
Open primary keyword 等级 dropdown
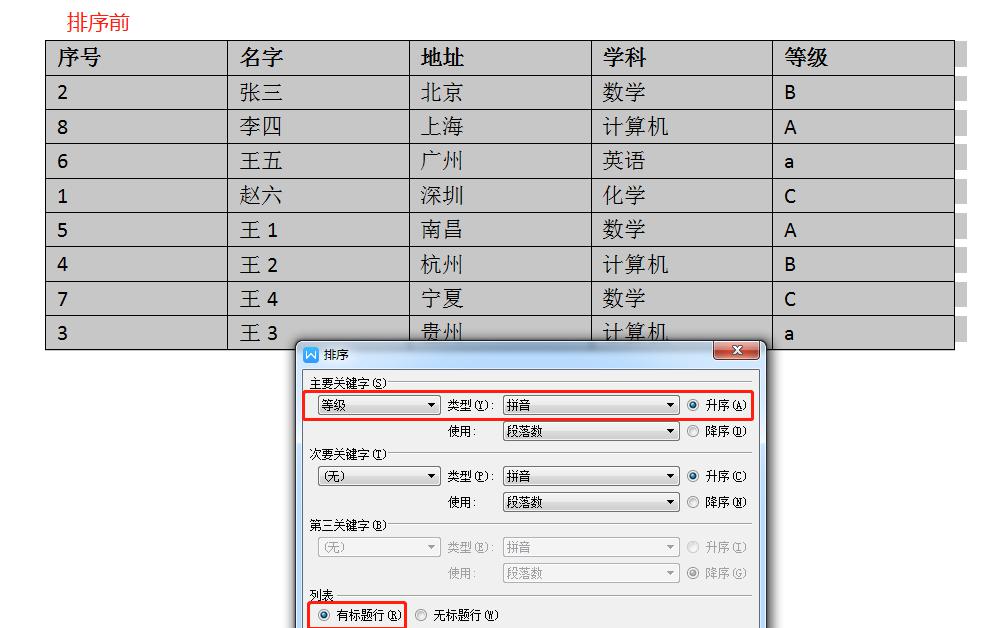379,405
